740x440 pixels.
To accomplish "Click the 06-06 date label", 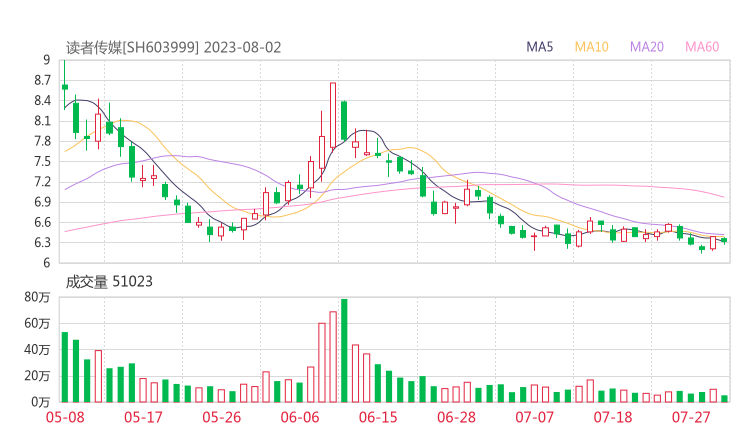I will pyautogui.click(x=300, y=417).
